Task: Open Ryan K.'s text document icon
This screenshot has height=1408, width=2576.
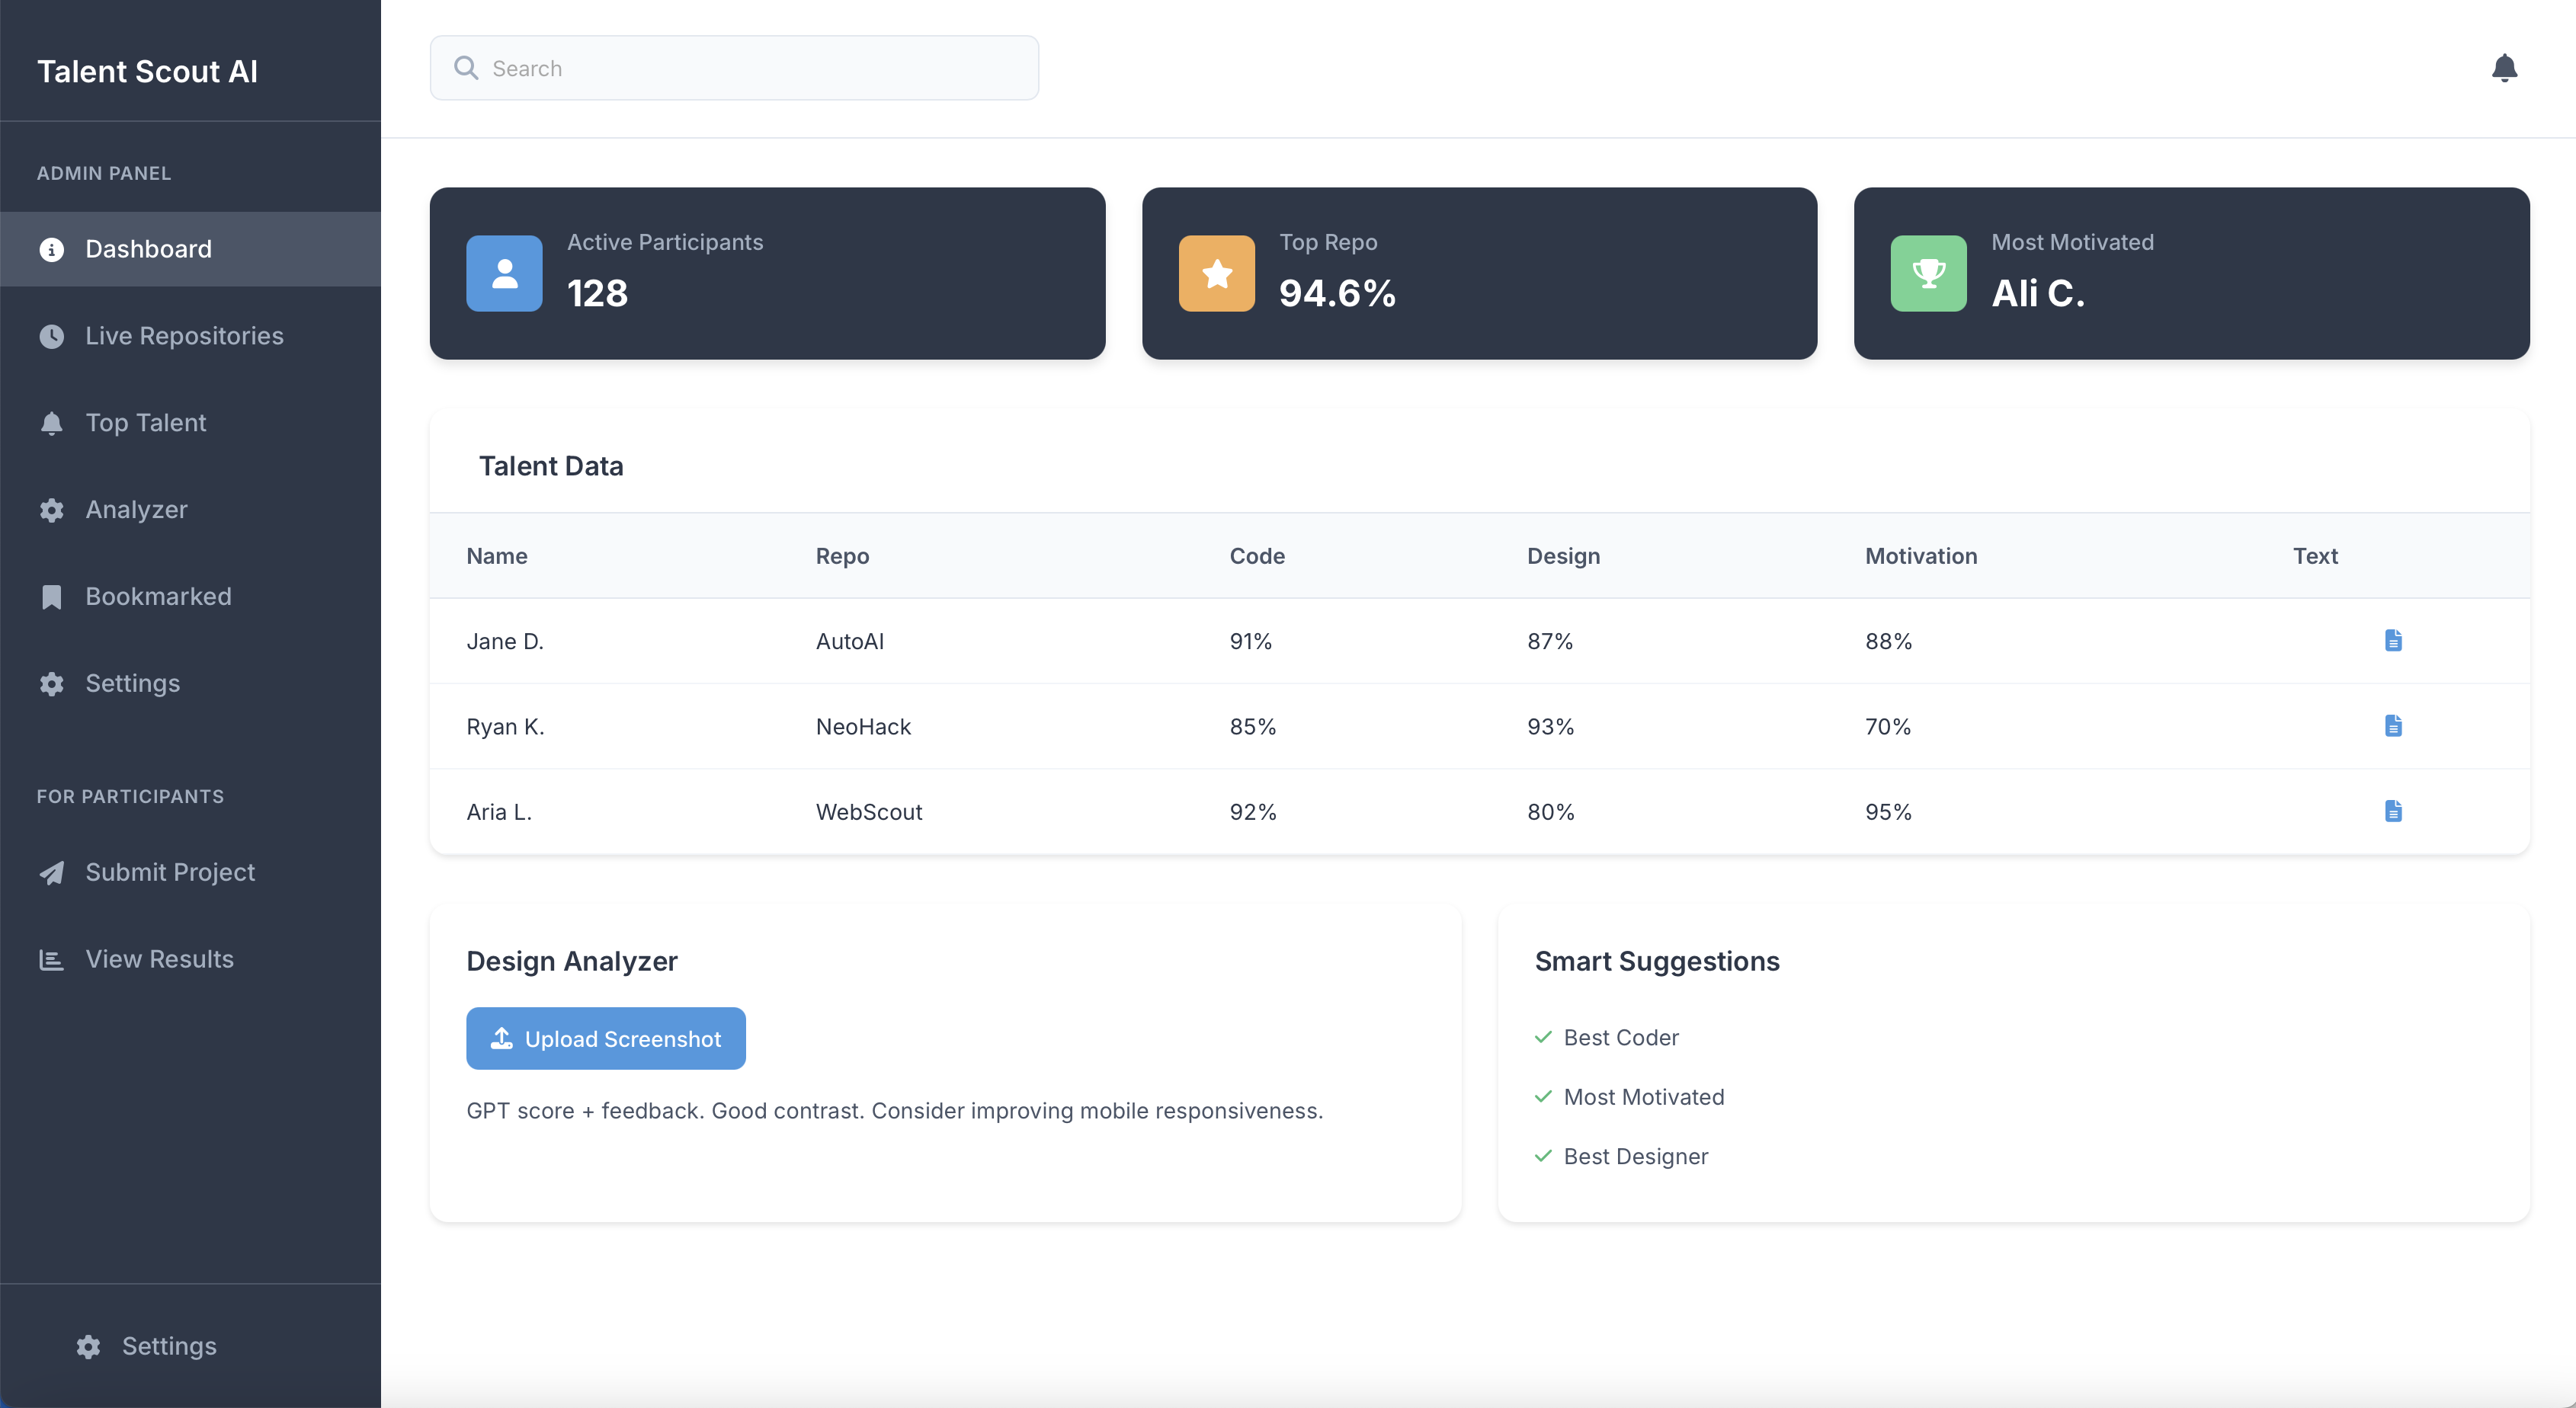Action: pyautogui.click(x=2392, y=726)
